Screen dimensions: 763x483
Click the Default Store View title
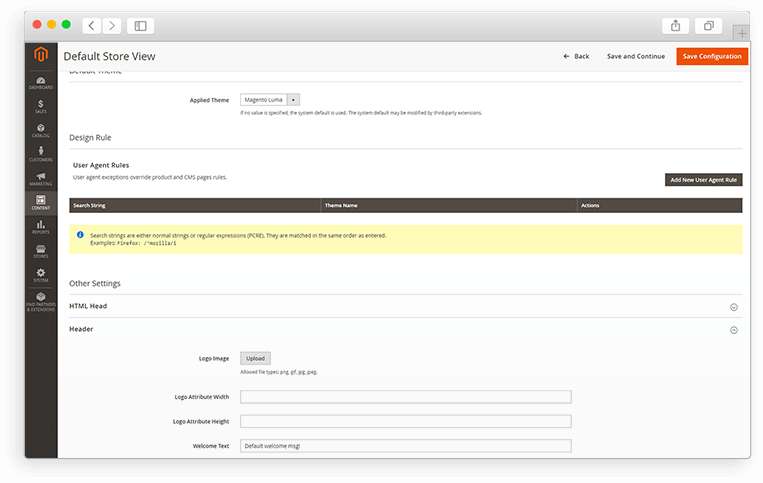tap(109, 56)
